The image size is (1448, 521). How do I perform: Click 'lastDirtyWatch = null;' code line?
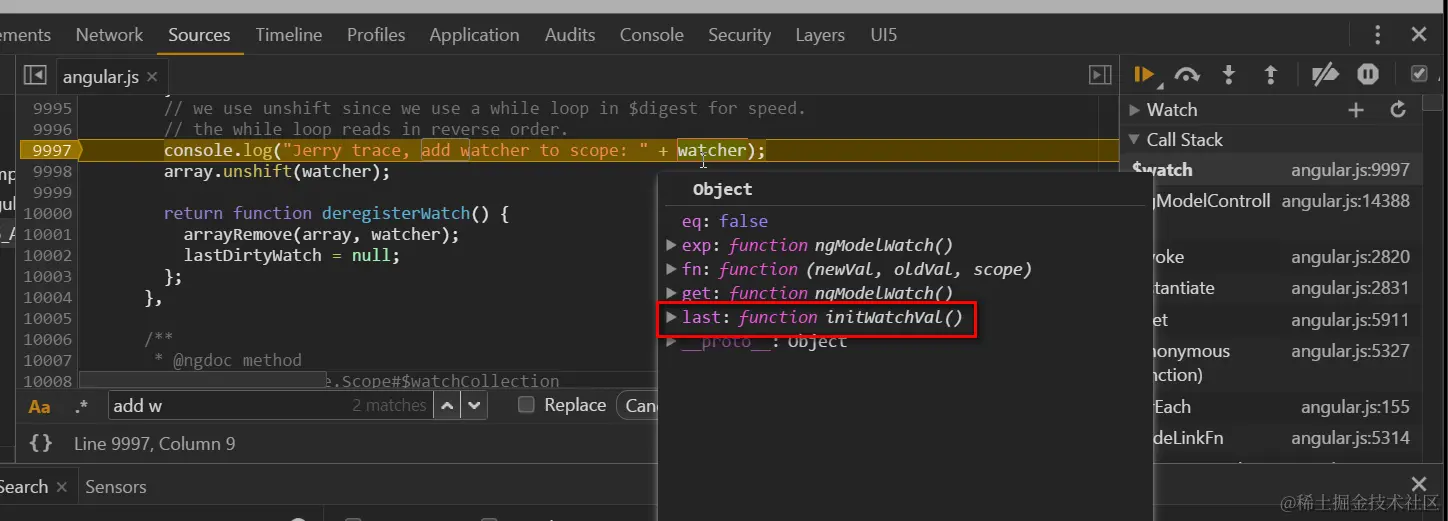[292, 255]
